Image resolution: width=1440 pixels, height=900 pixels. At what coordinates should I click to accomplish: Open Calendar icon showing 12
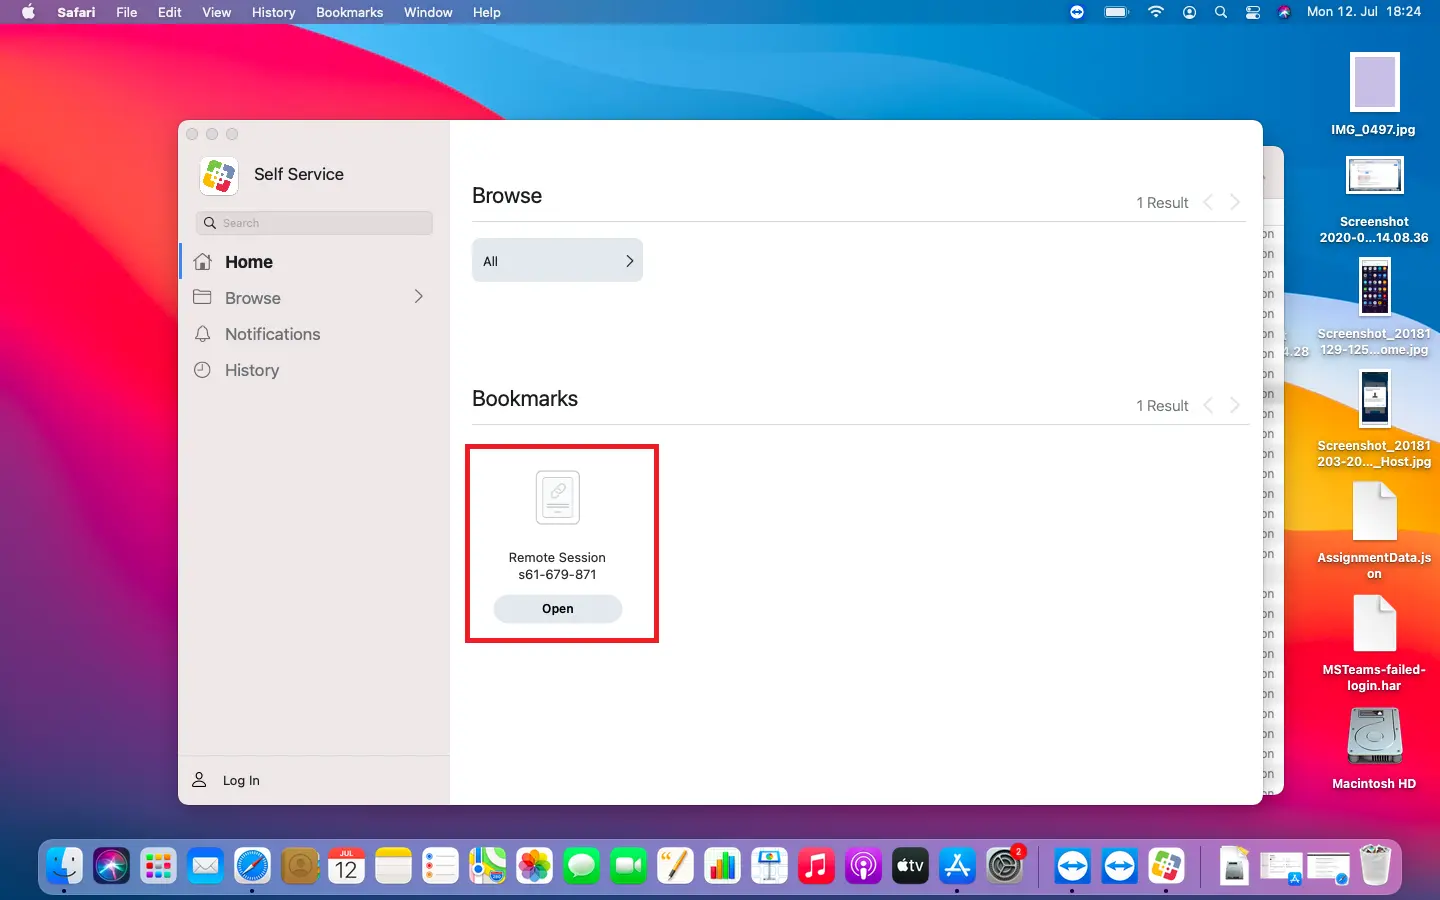pos(346,865)
